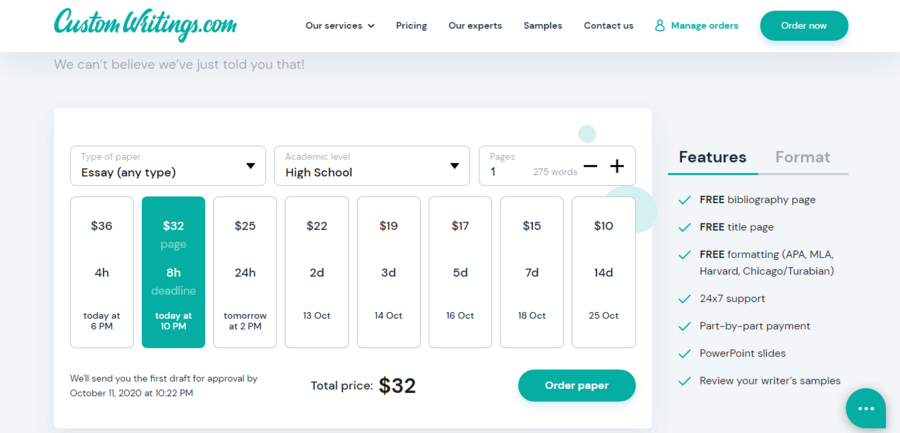Switch to the Features tab
The image size is (900, 433).
[712, 157]
